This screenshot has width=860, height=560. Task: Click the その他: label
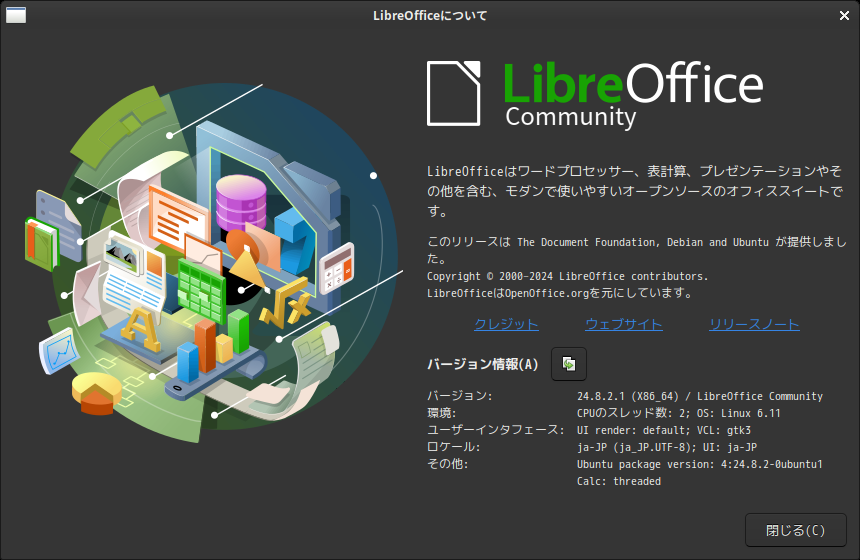pyautogui.click(x=448, y=464)
